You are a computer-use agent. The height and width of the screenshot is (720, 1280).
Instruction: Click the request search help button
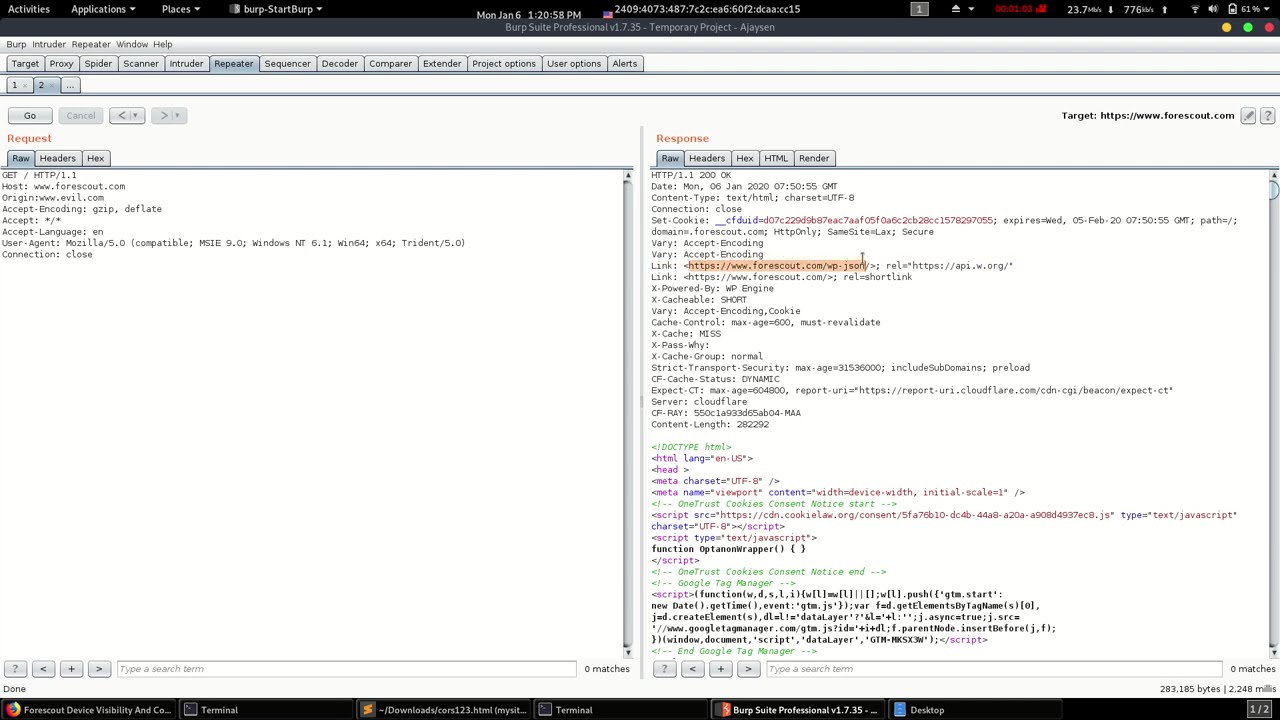point(15,669)
